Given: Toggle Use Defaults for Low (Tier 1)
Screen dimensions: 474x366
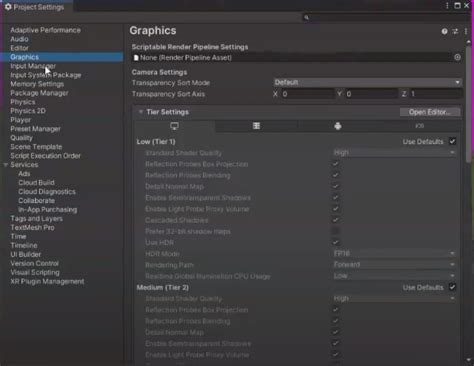Looking at the screenshot, I should pyautogui.click(x=452, y=141).
